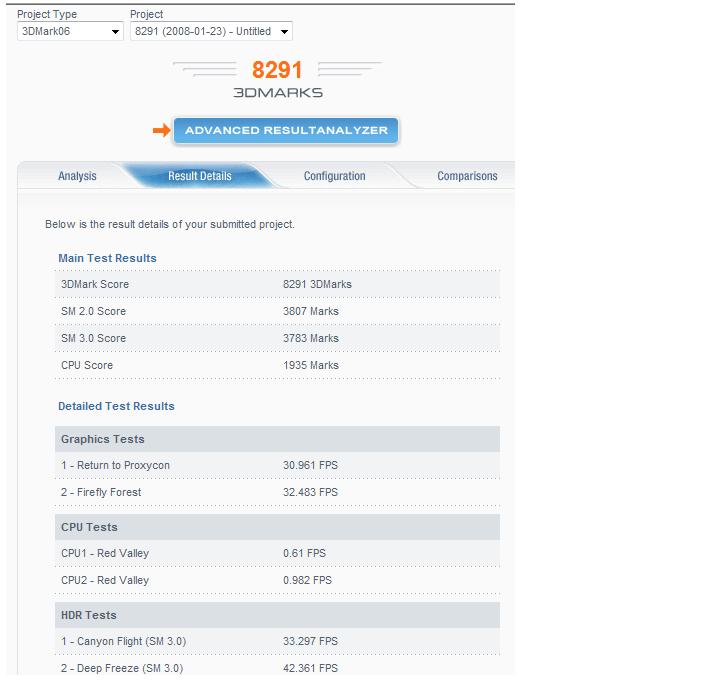Click the 3783 Marks value
Viewport: 720px width, 686px height.
click(x=311, y=338)
